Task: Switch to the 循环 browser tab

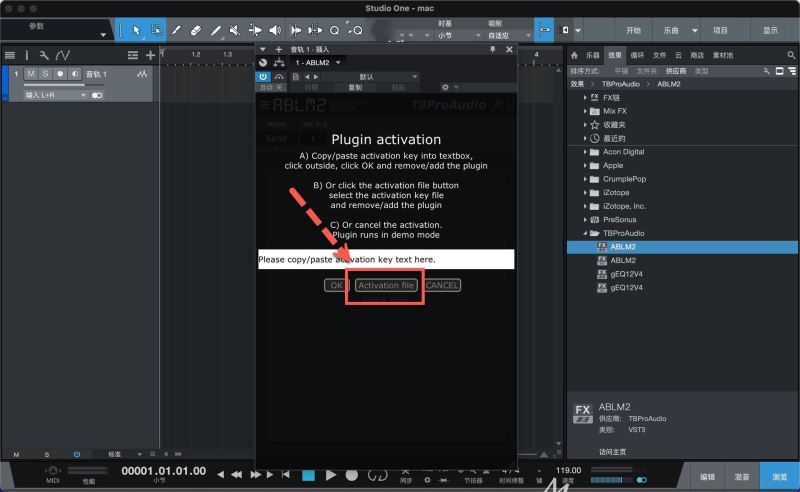Action: (637, 55)
